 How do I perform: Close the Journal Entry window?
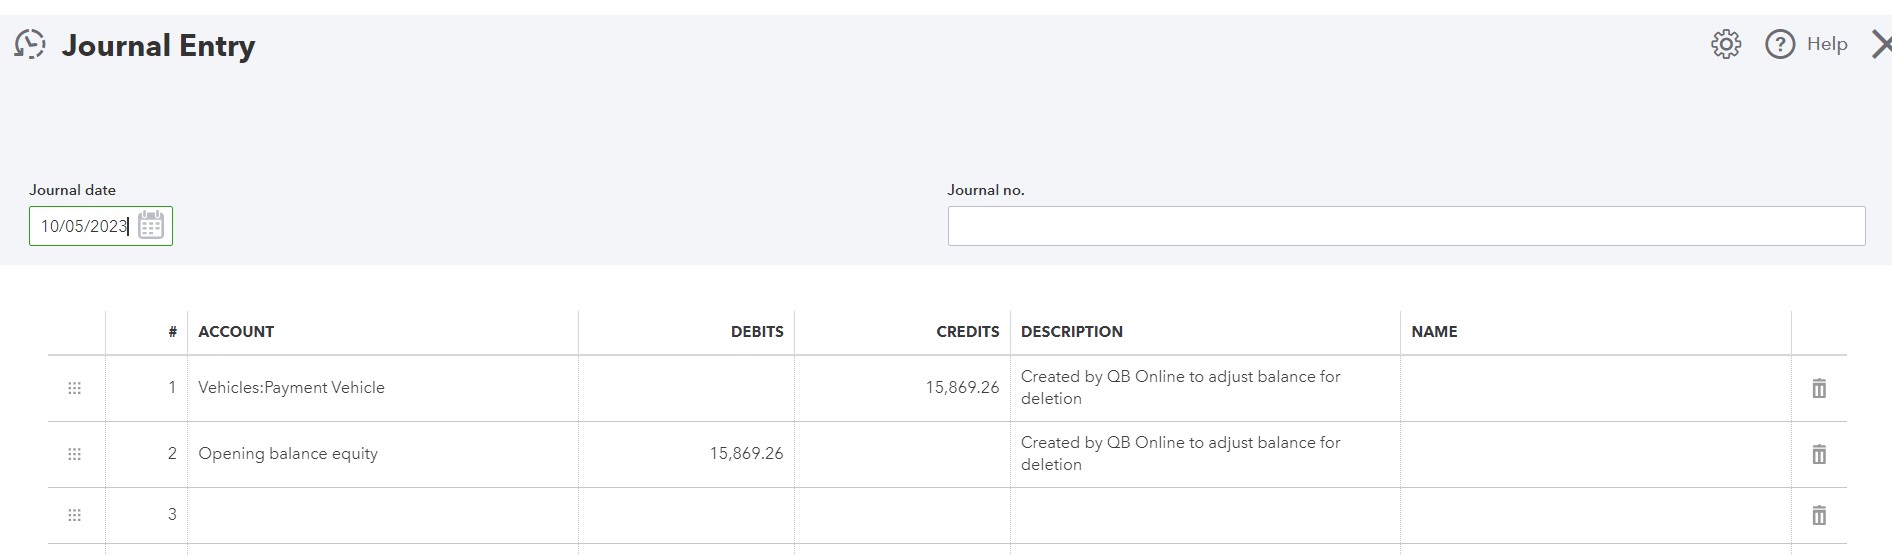tap(1880, 44)
